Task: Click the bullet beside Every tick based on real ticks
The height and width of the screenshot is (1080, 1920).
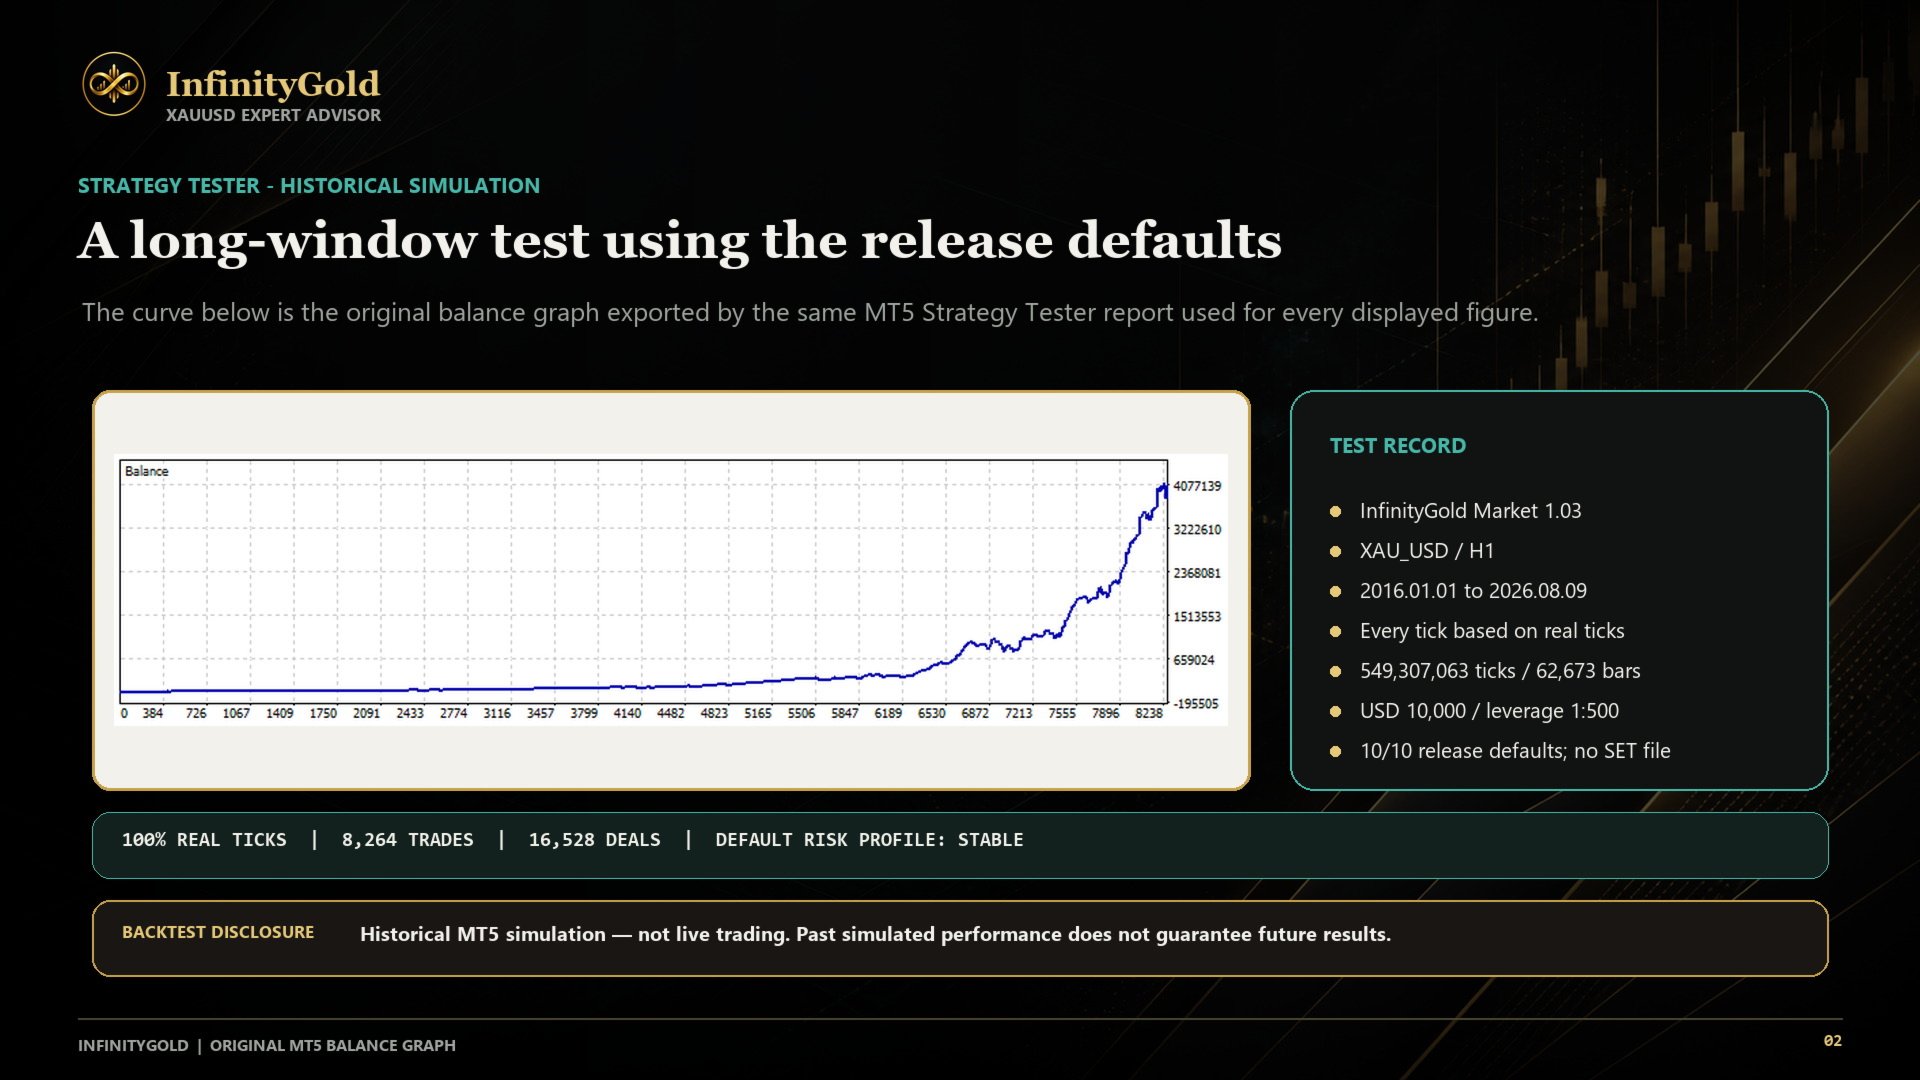Action: 1335,632
